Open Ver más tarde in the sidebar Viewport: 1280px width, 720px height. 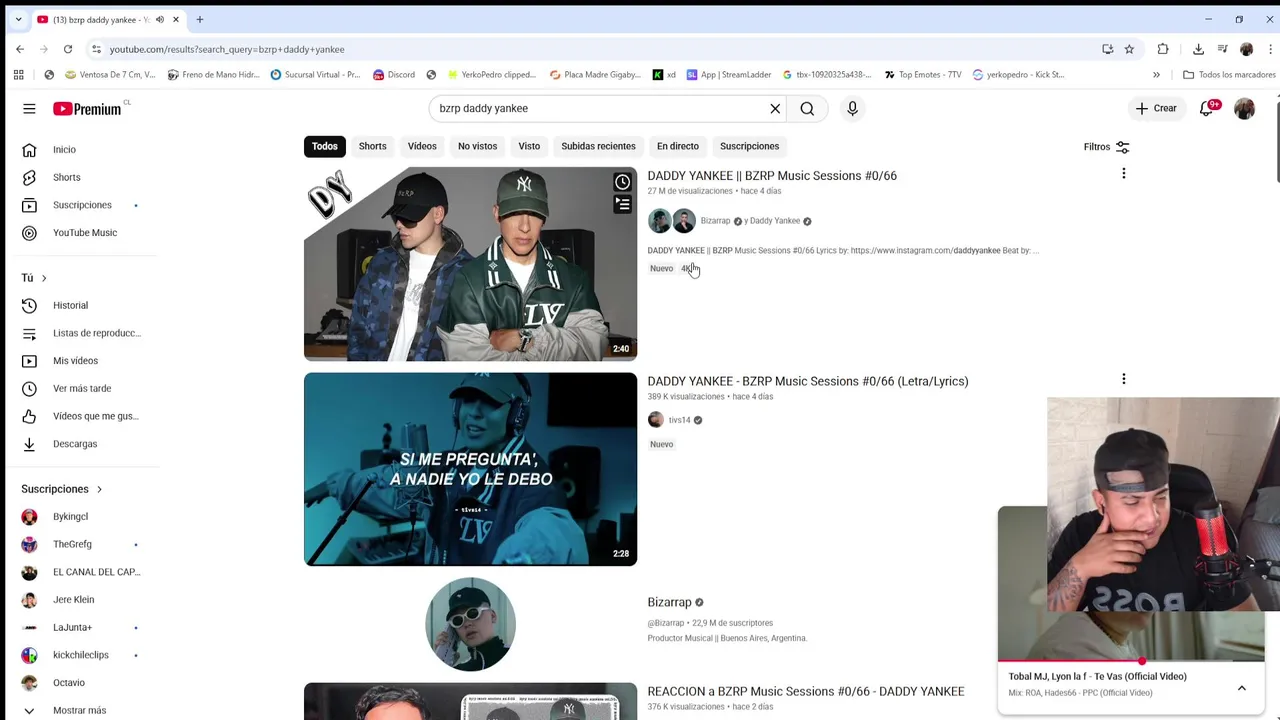coord(82,388)
